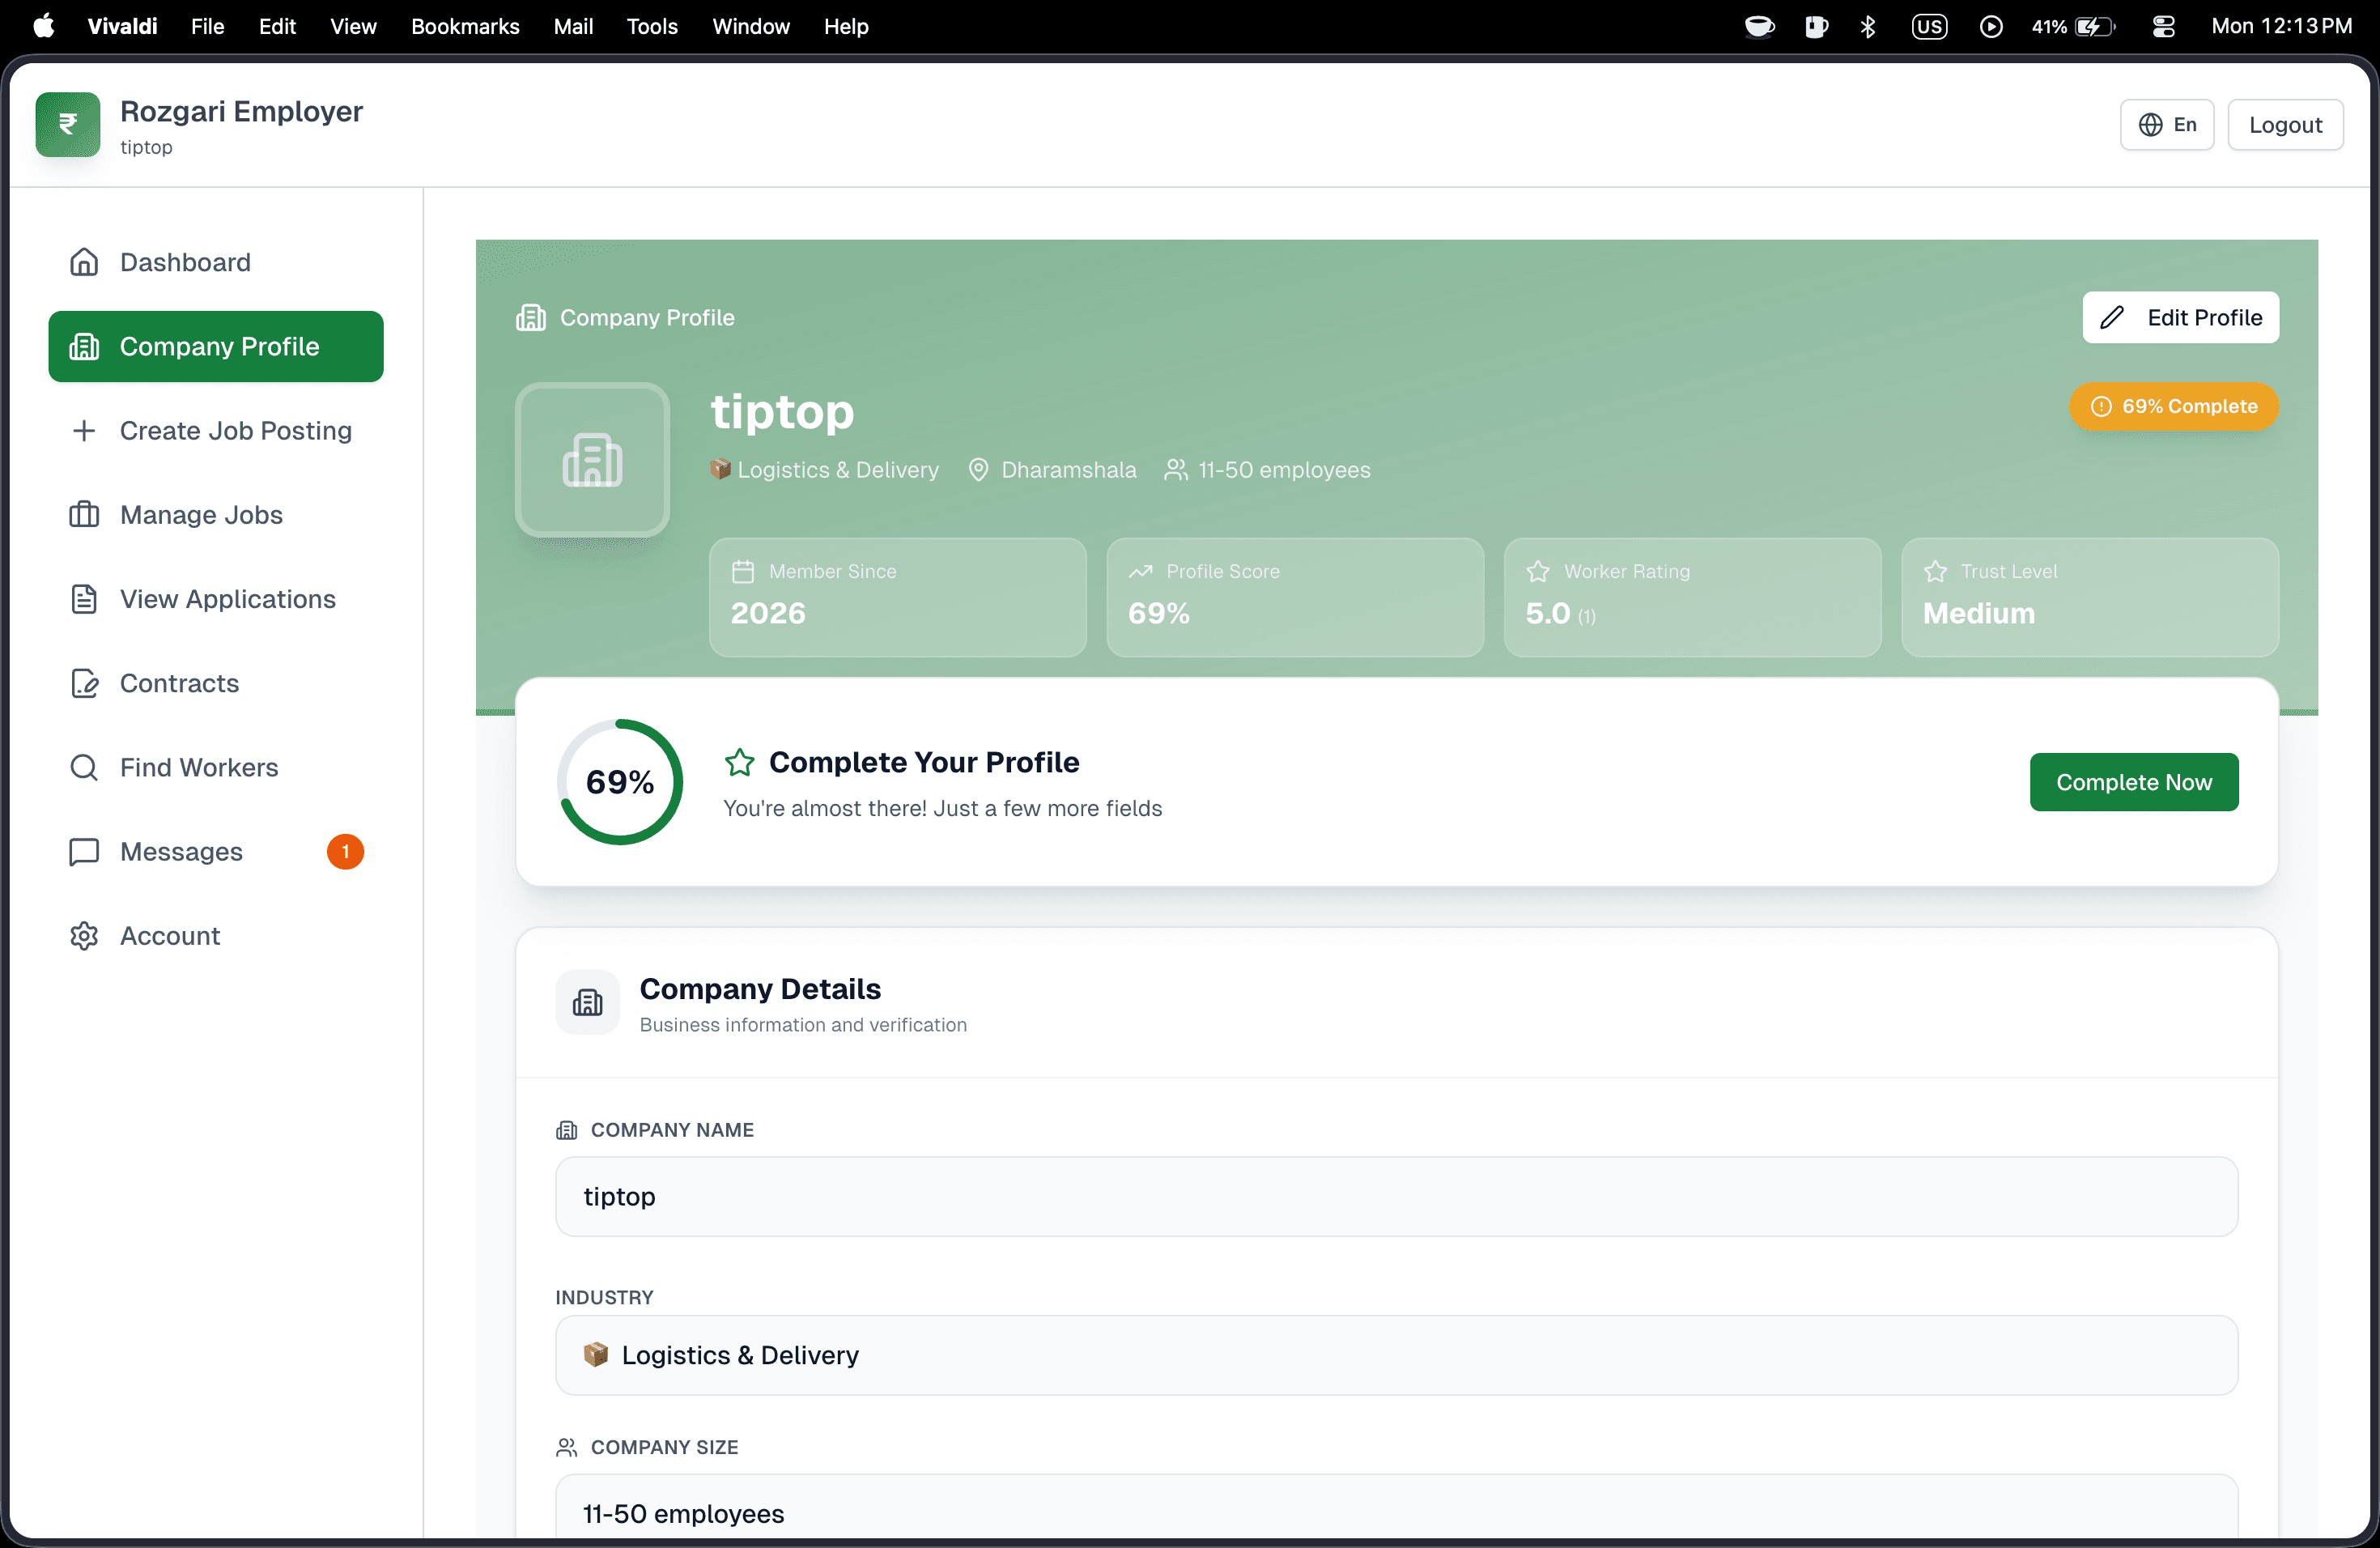Click the orange unread badge on Messages

click(345, 852)
